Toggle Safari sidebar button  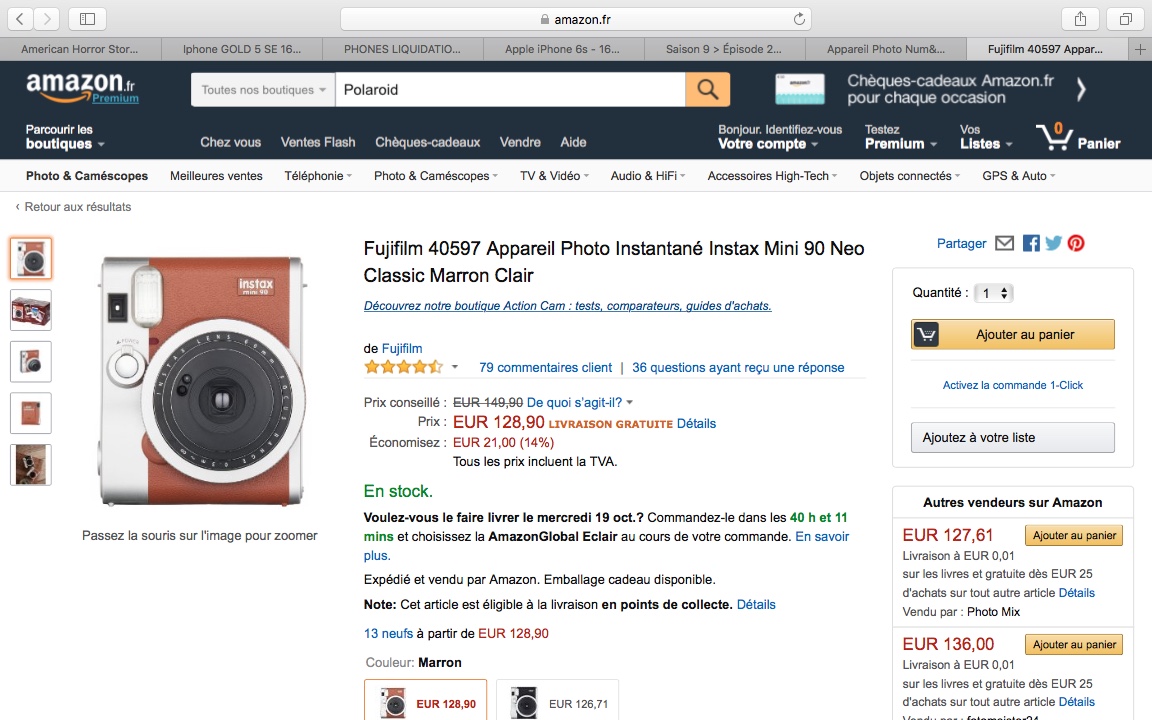point(88,19)
